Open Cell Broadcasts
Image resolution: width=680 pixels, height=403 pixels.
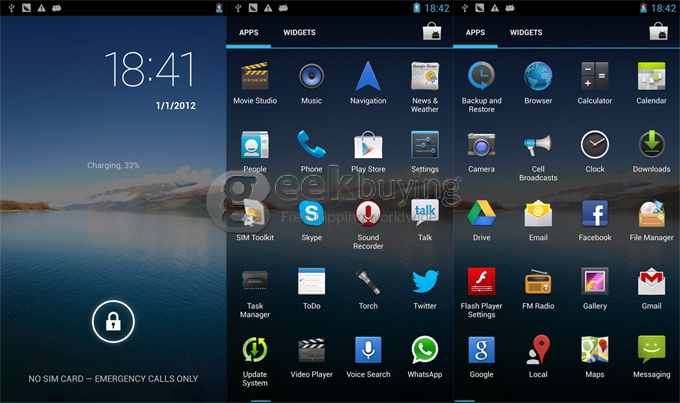[x=538, y=145]
